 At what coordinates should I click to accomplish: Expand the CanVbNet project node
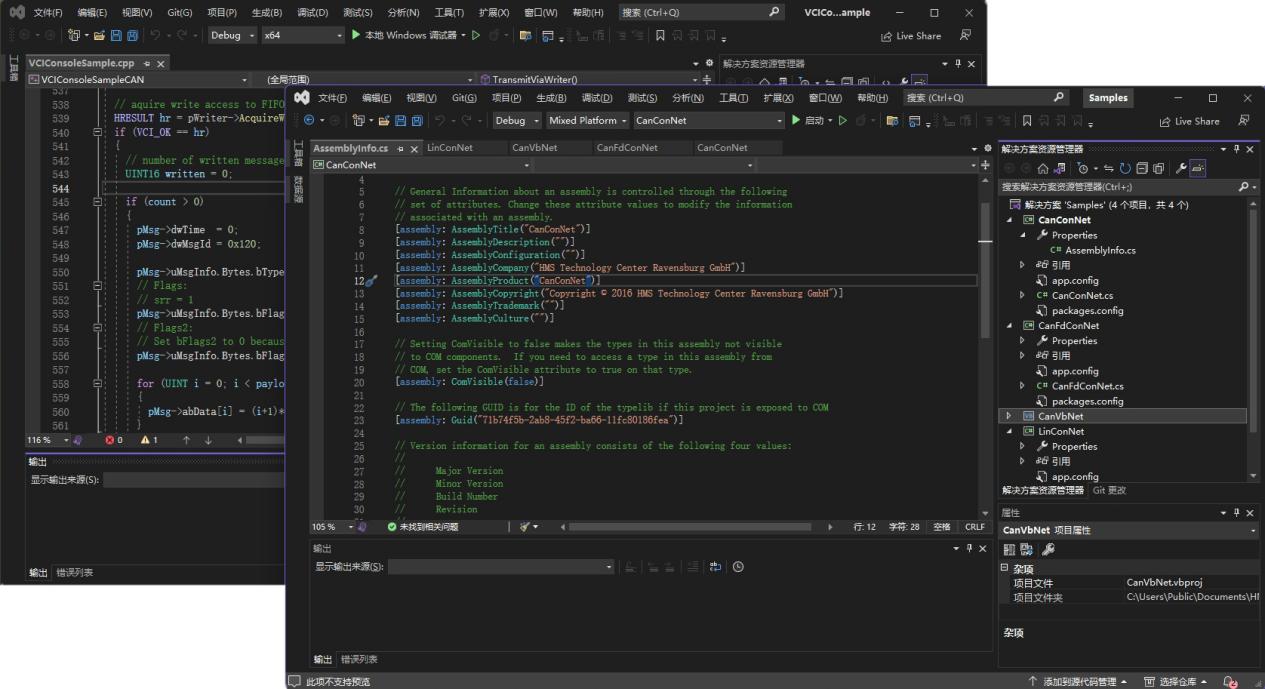click(x=1008, y=416)
